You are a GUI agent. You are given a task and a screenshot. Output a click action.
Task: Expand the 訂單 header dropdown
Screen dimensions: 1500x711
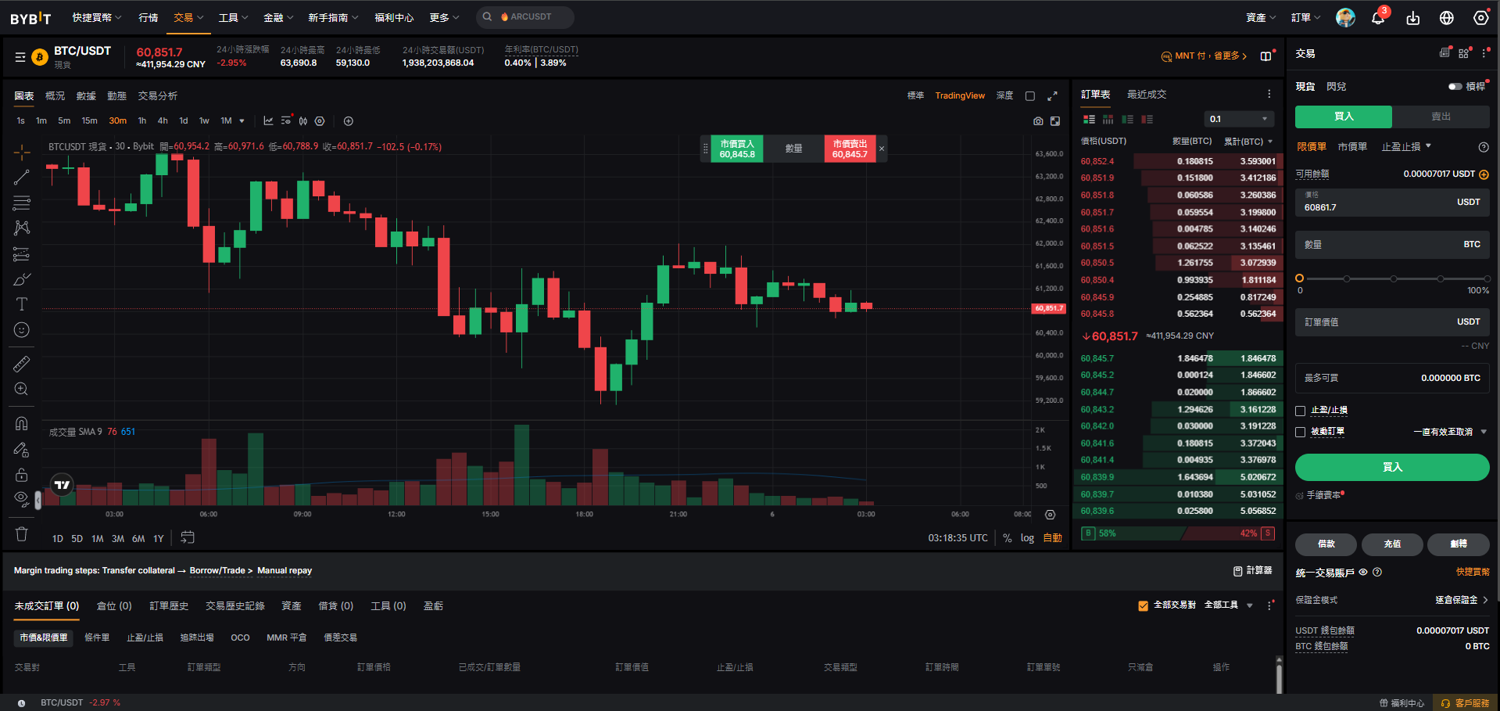1306,18
